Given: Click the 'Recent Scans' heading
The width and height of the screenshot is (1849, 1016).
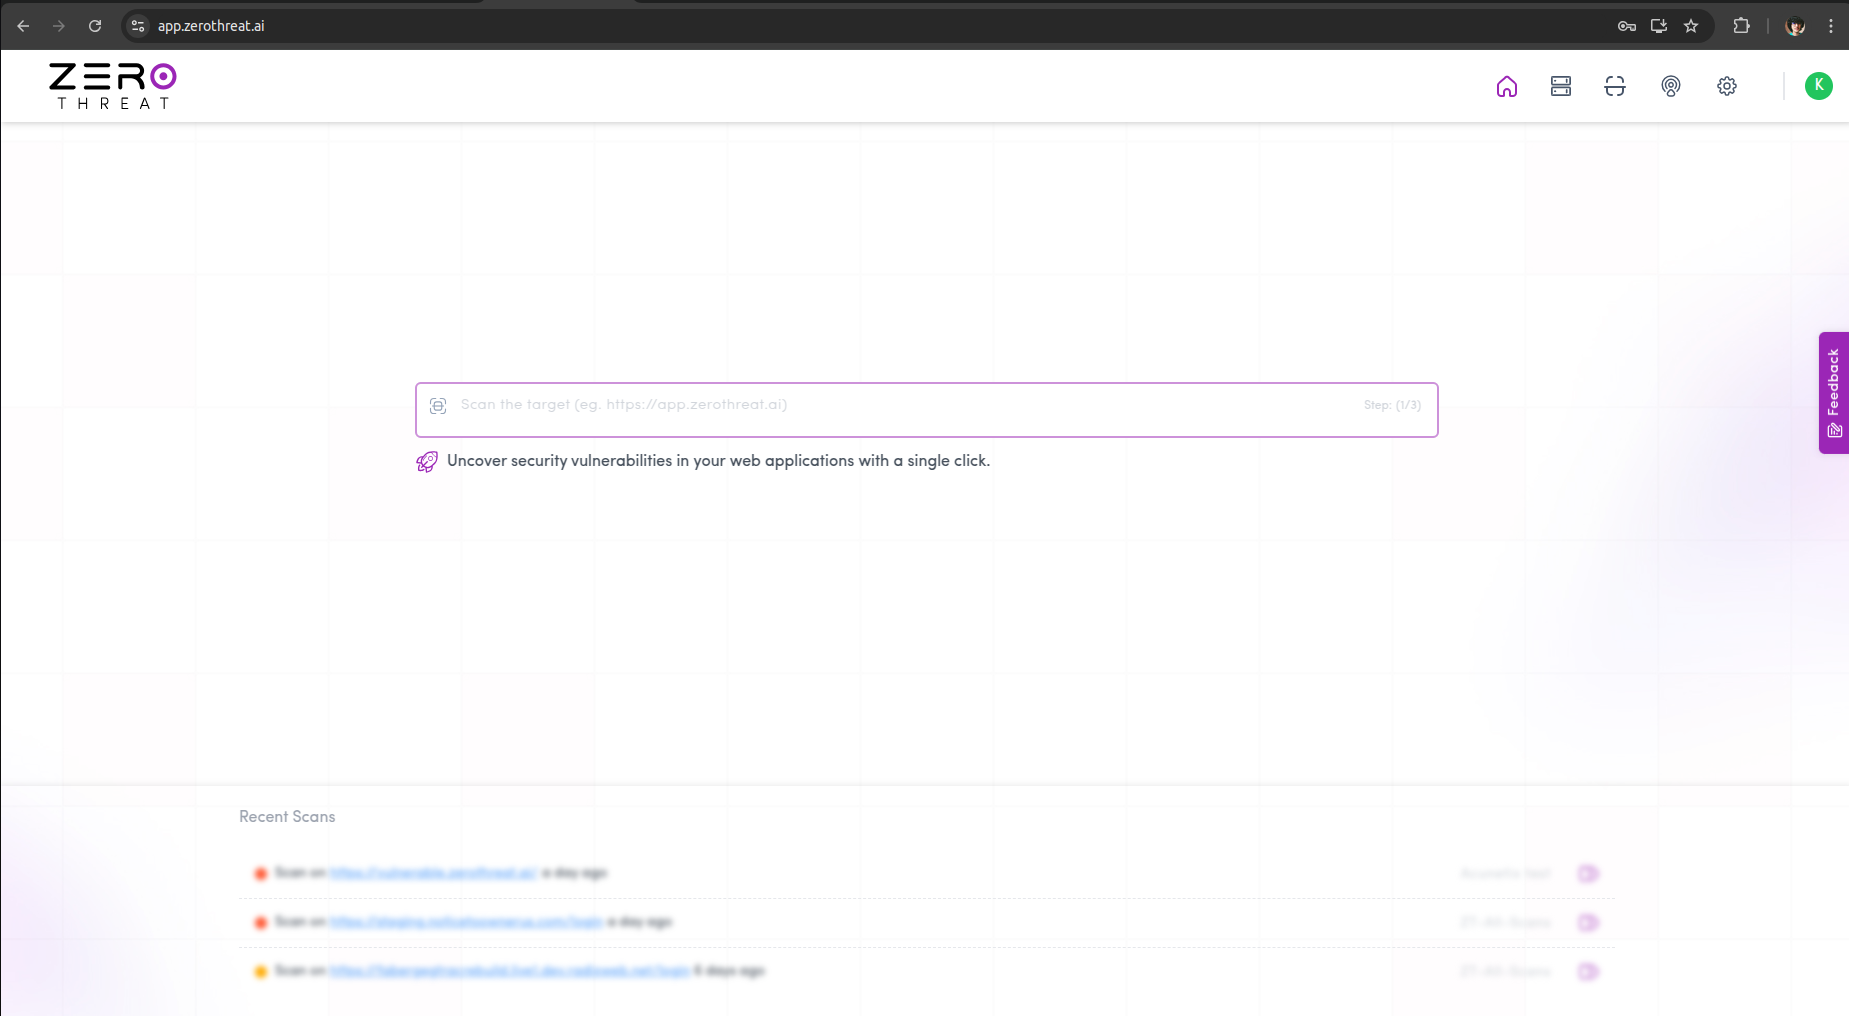Looking at the screenshot, I should click(287, 817).
